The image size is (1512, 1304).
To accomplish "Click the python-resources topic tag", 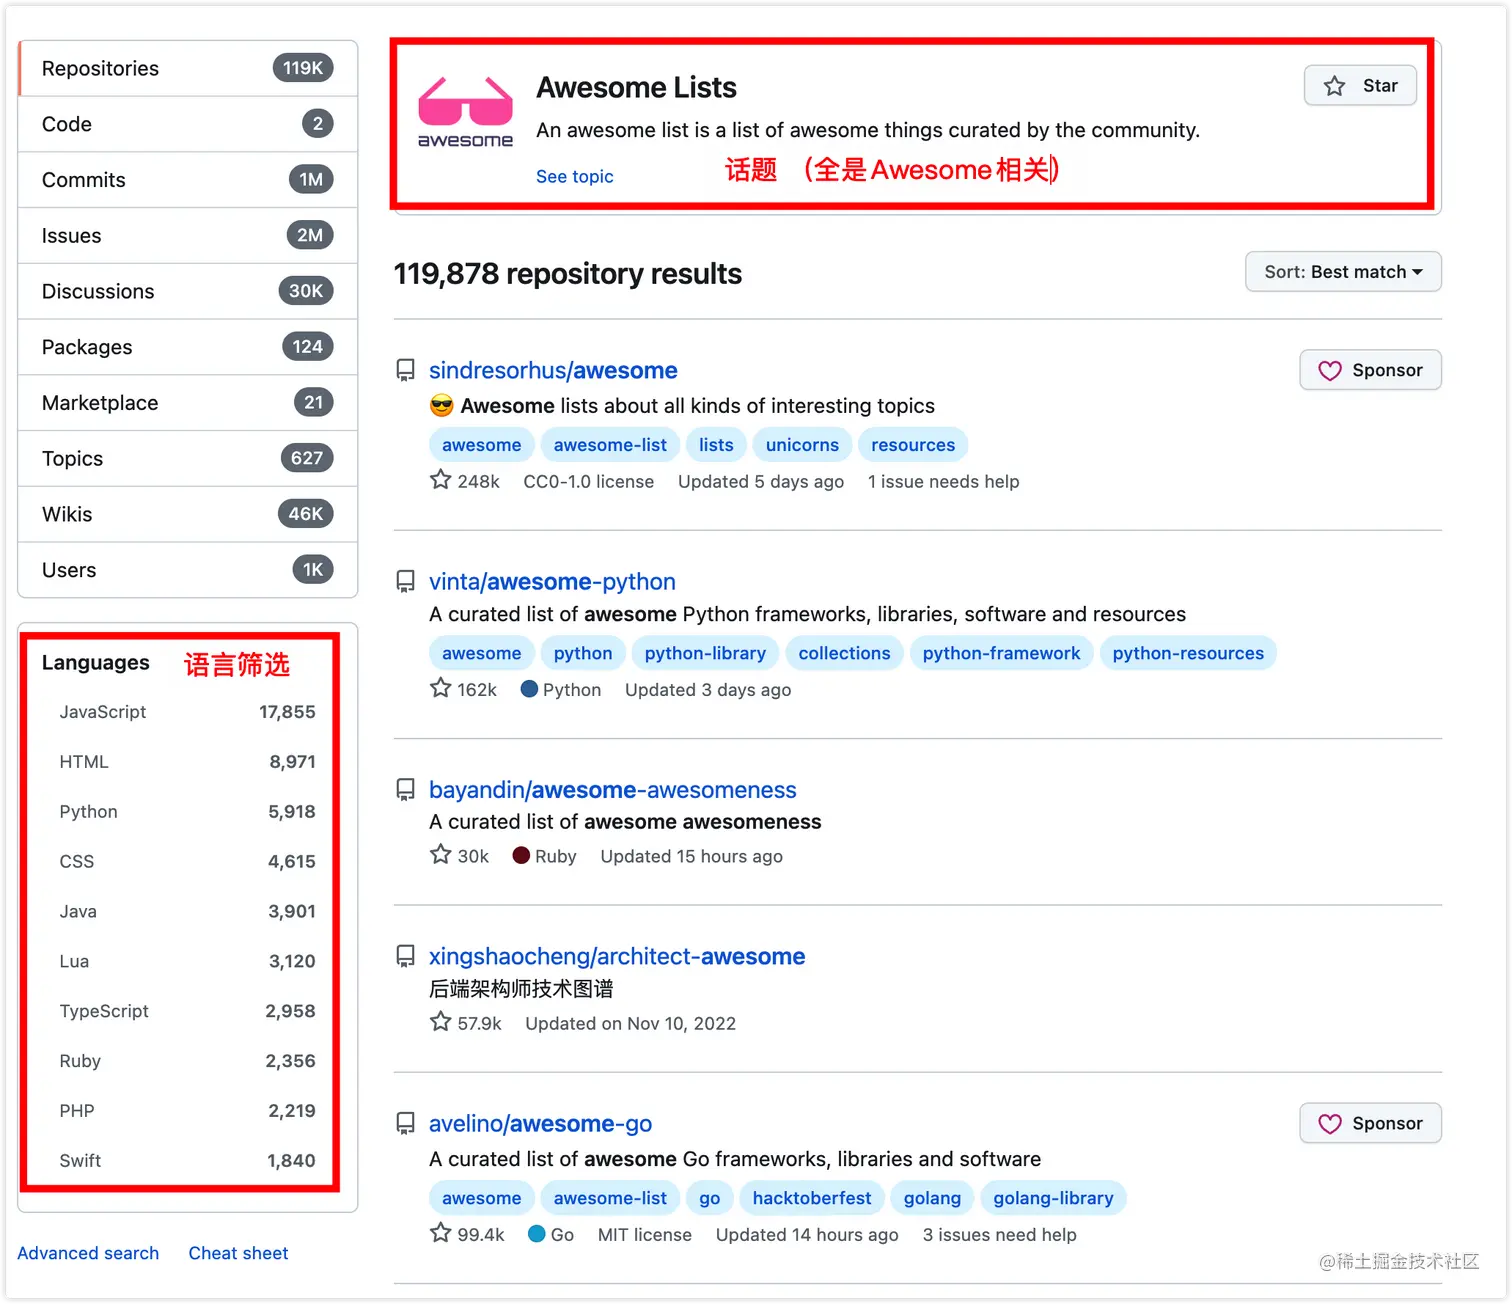I will [x=1188, y=653].
